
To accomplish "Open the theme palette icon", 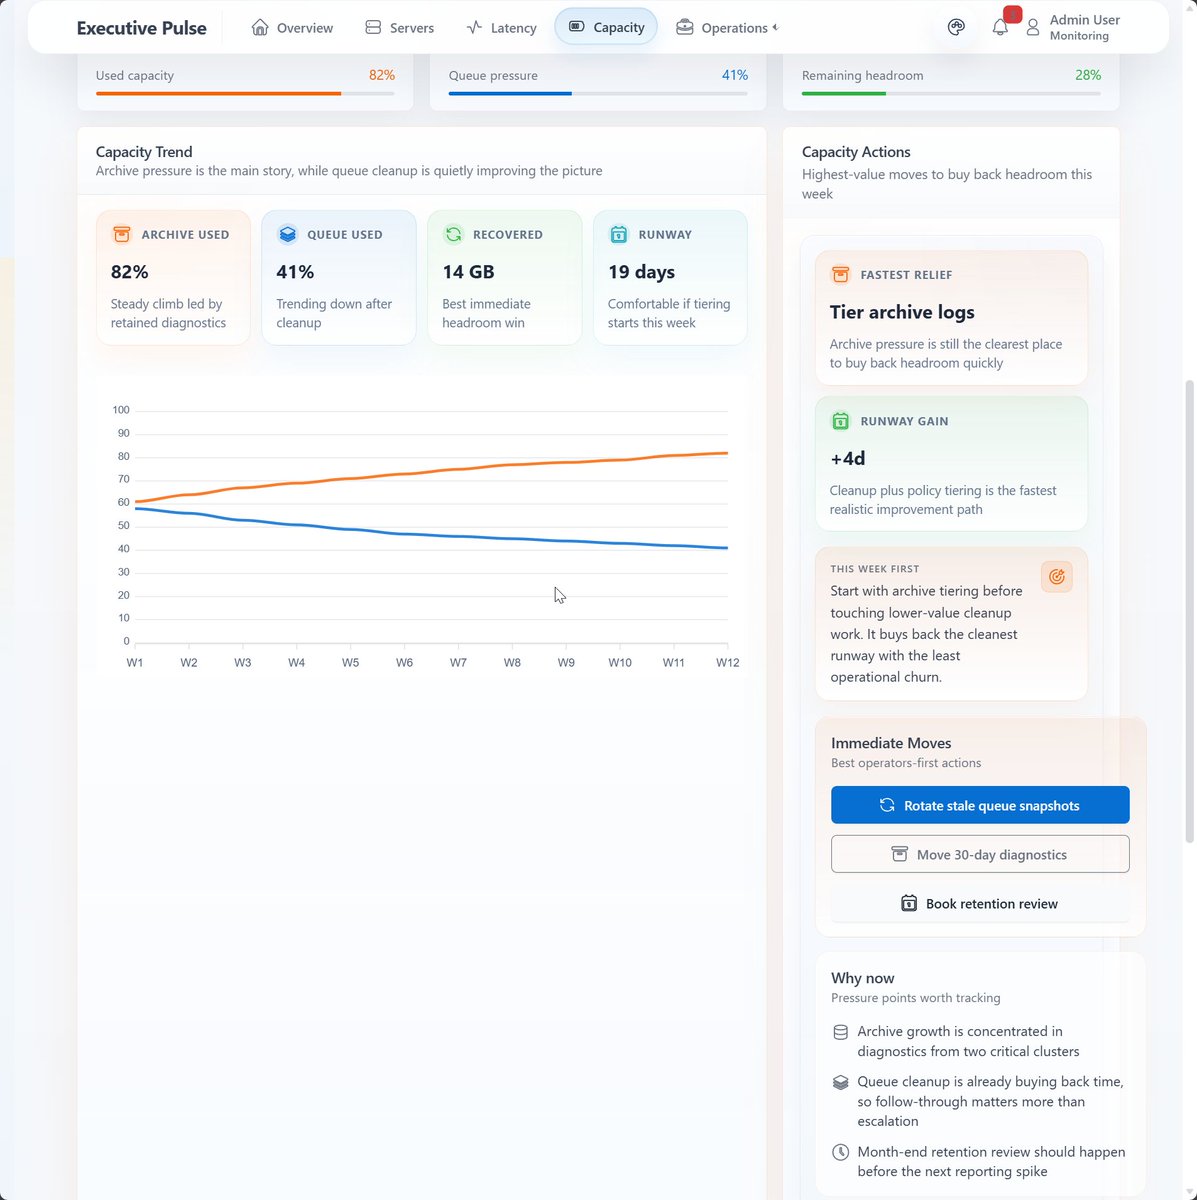I will (x=956, y=27).
